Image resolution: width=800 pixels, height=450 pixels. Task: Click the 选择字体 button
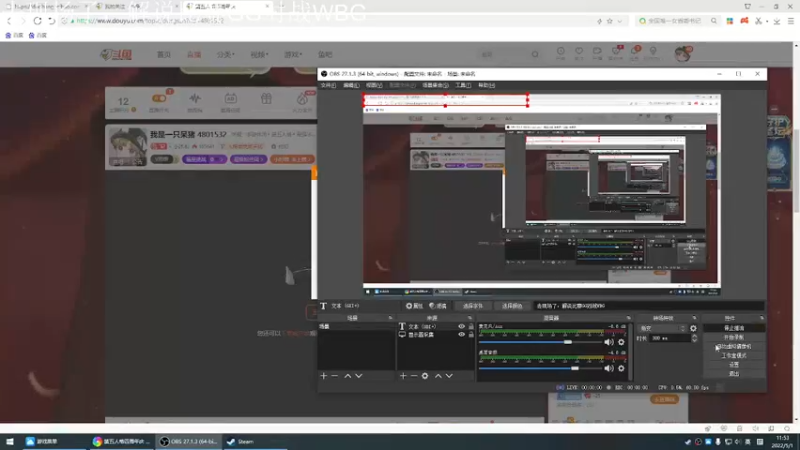[x=473, y=306]
